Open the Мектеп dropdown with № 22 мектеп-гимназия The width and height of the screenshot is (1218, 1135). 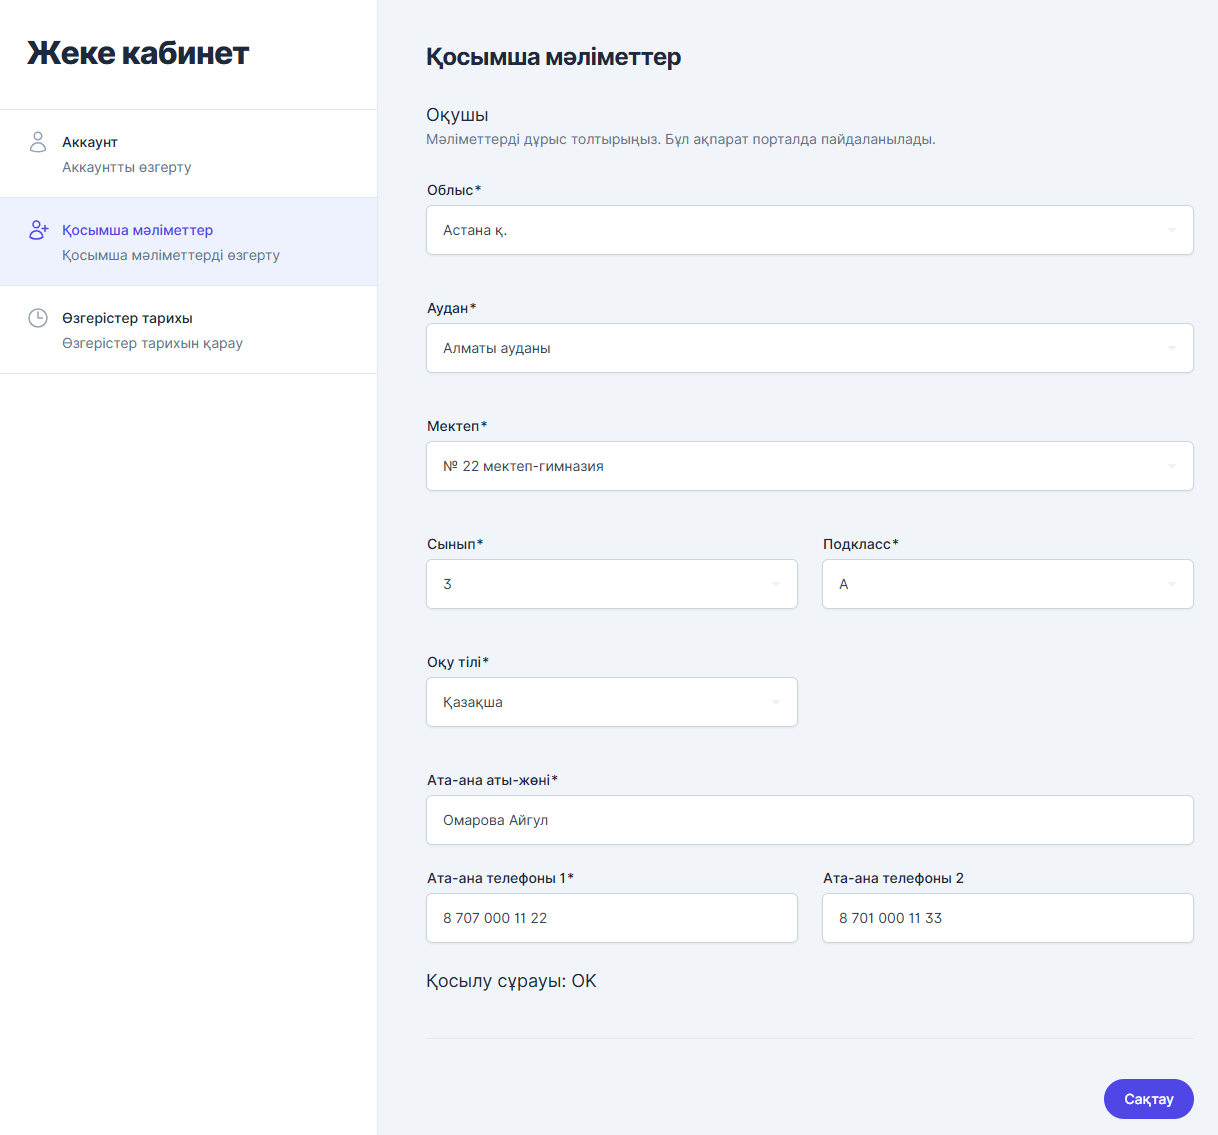[809, 466]
